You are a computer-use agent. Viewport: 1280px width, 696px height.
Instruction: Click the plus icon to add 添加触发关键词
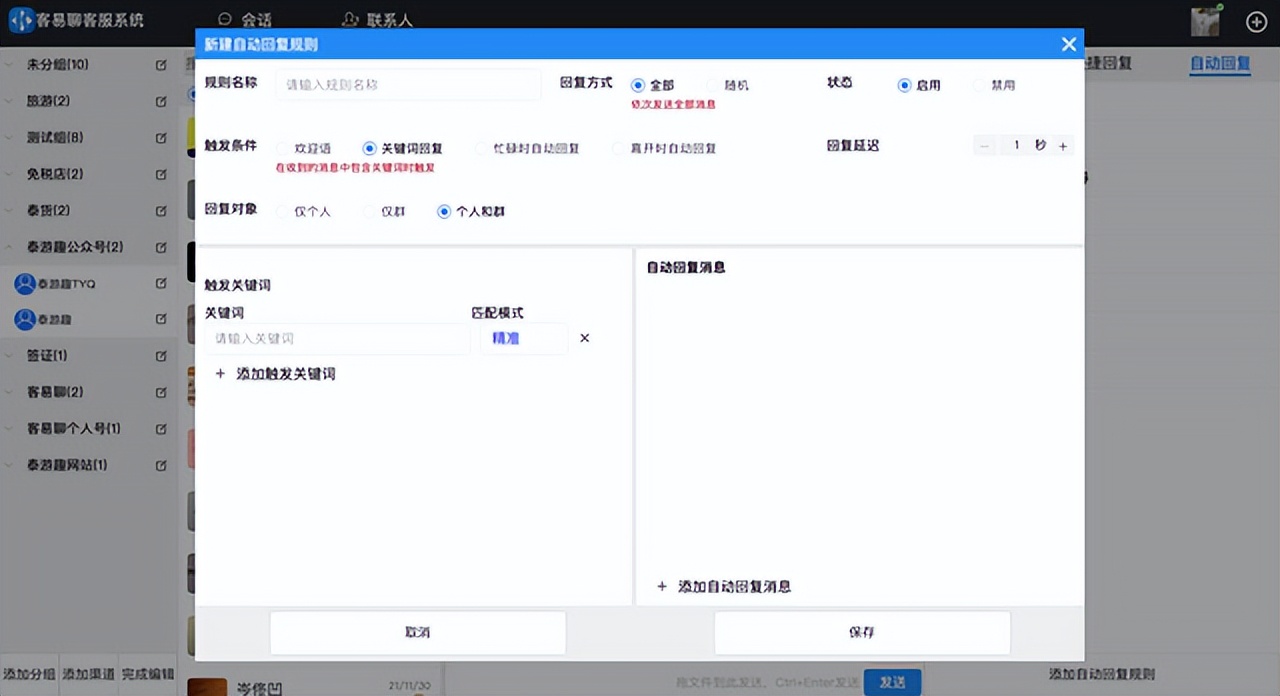[220, 374]
